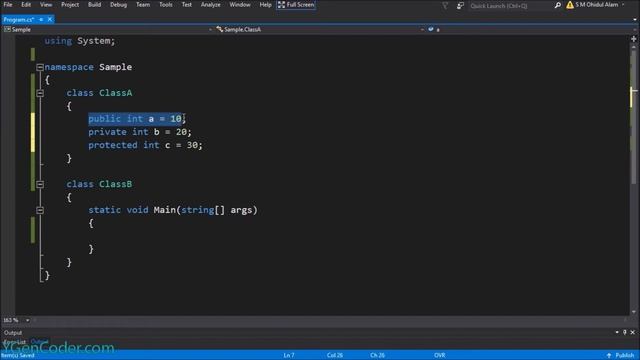Screen dimensions: 640x360
Task: Click 'ClassA' class name in code
Action: pos(116,93)
